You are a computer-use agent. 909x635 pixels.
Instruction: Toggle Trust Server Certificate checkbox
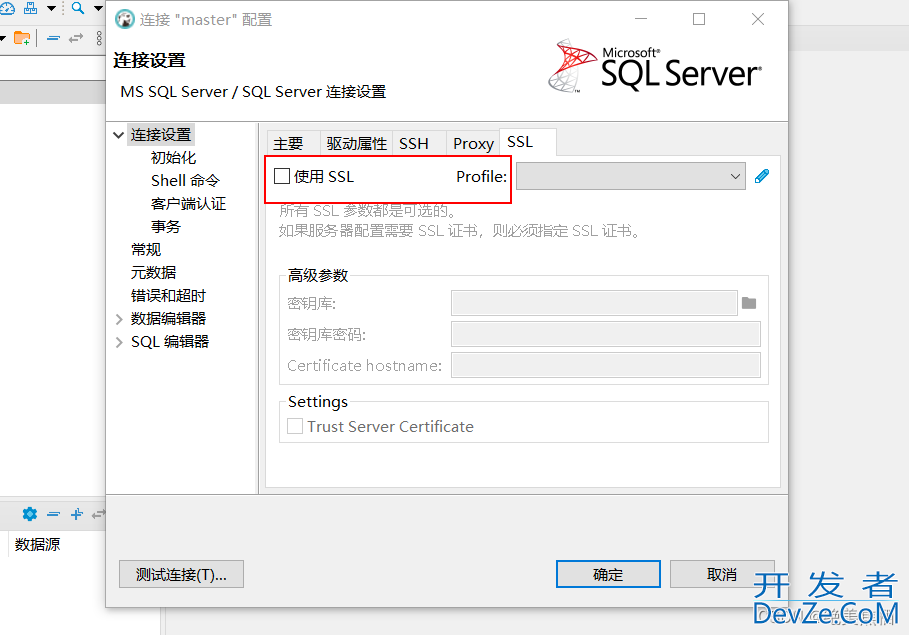click(x=294, y=426)
